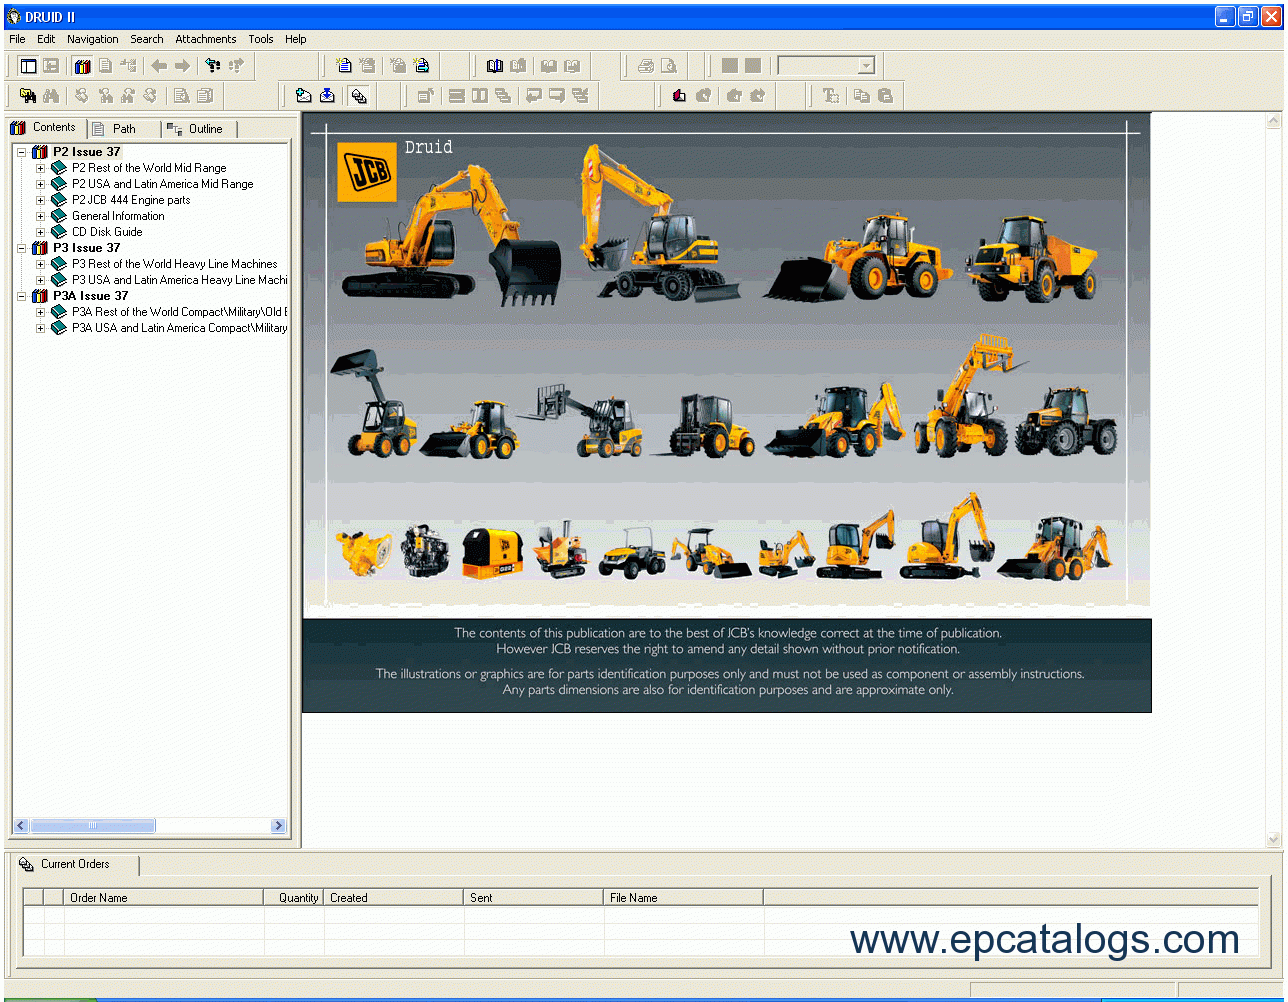The width and height of the screenshot is (1288, 1002).
Task: Open the Attachments menu
Action: 206,39
